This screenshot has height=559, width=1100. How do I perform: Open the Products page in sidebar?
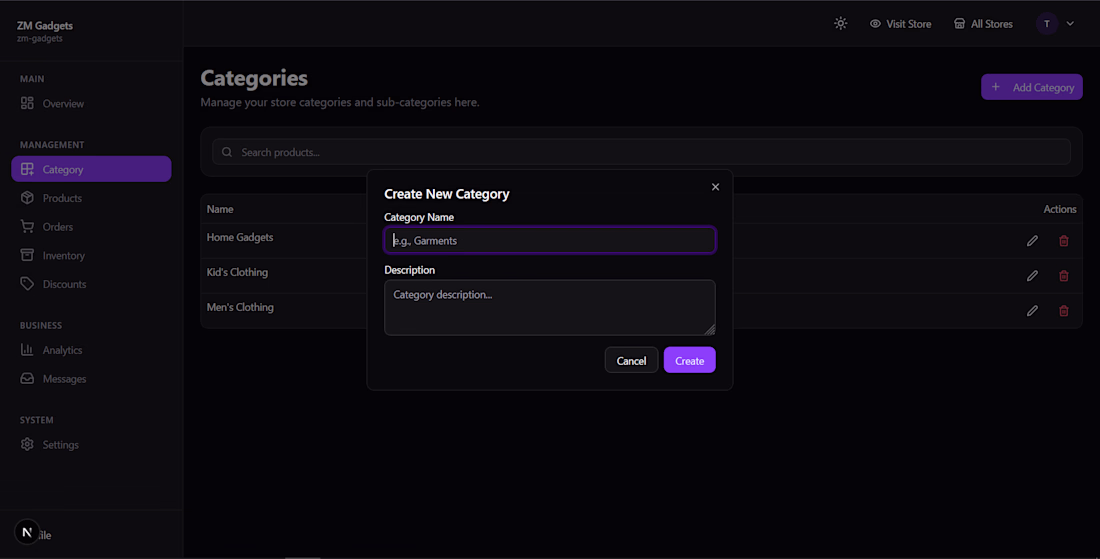tap(62, 198)
